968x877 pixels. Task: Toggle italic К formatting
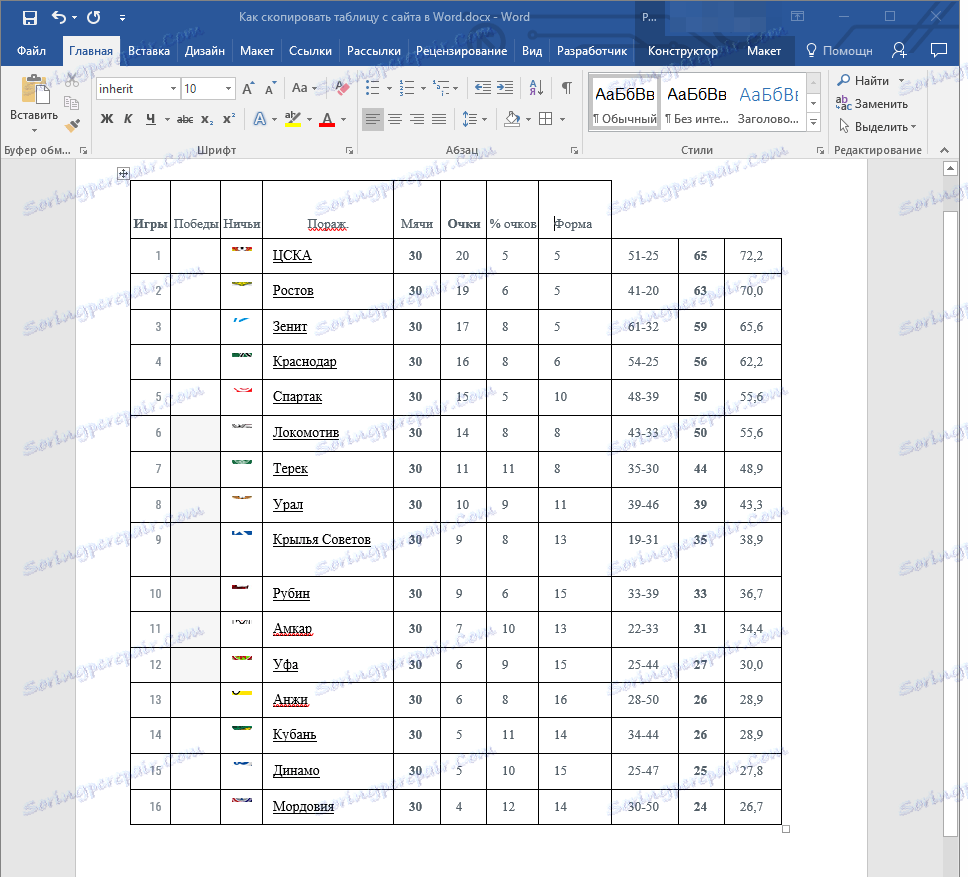128,119
